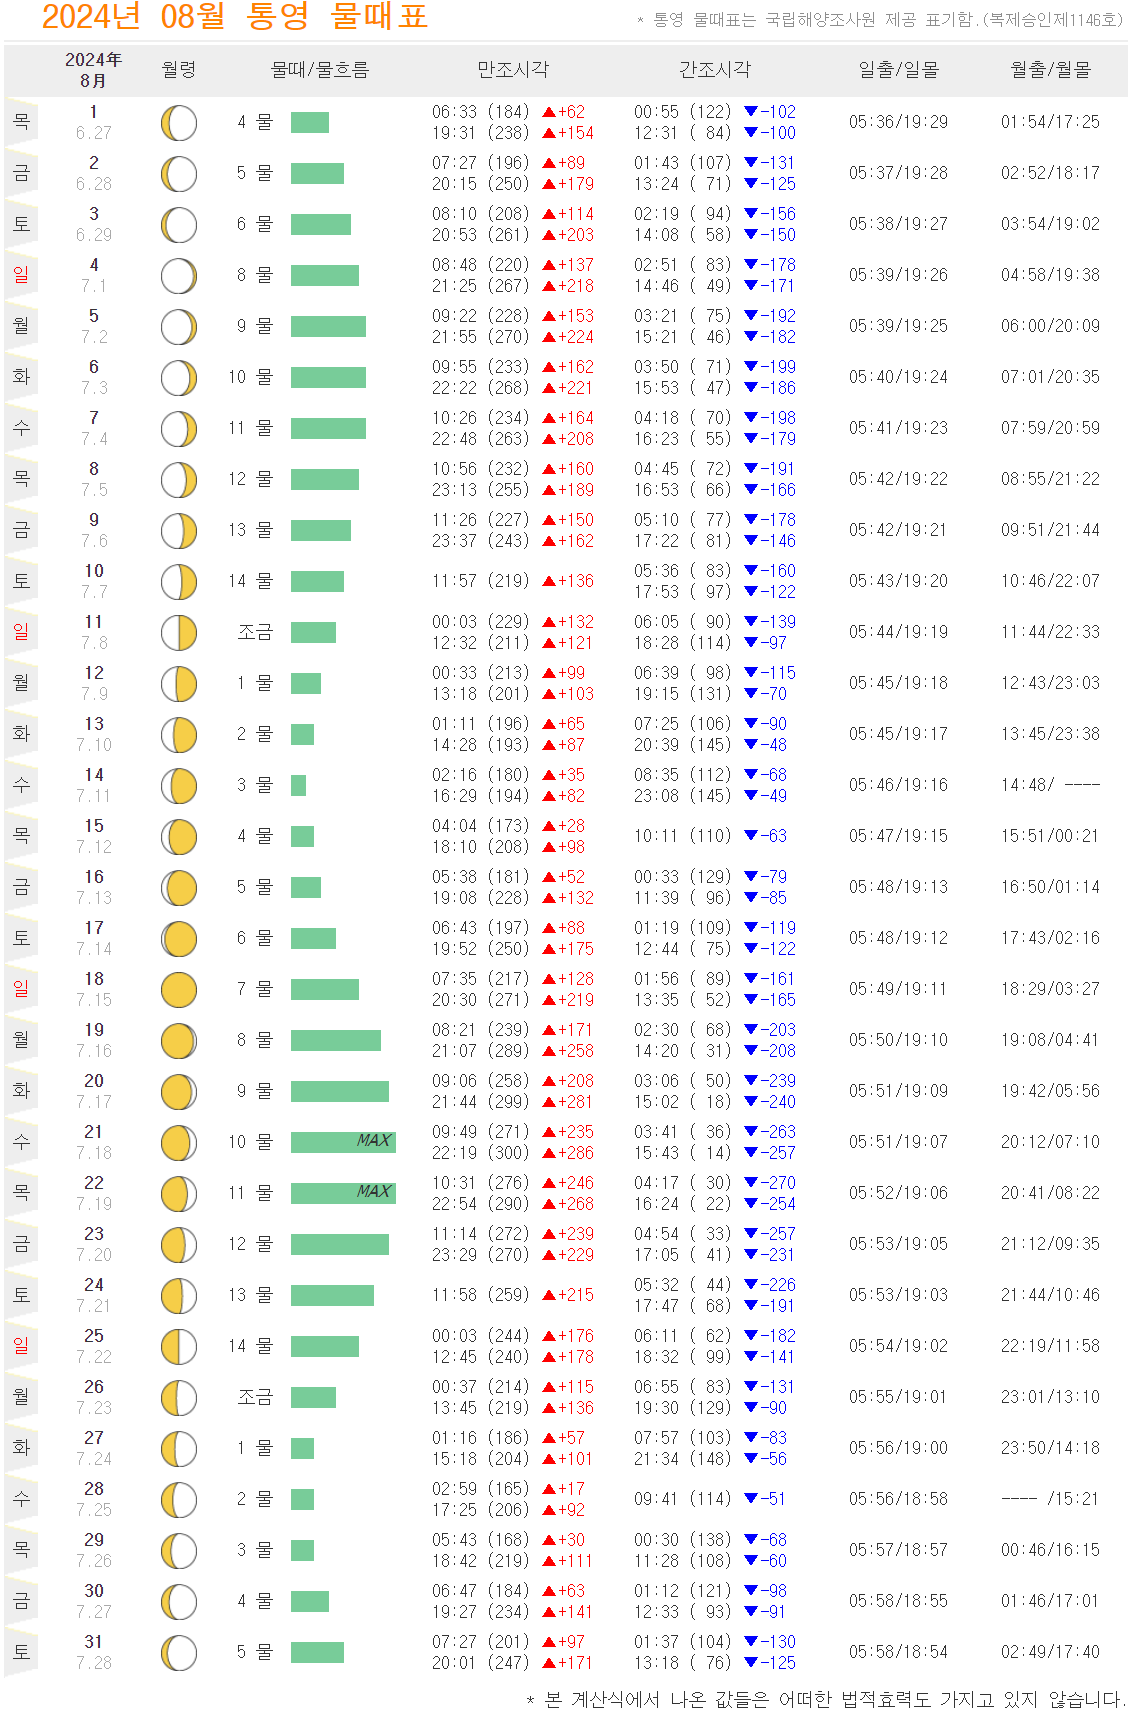Click moonset value ---- /15:21 on August 28
1128x1714 pixels.
pos(1050,1499)
